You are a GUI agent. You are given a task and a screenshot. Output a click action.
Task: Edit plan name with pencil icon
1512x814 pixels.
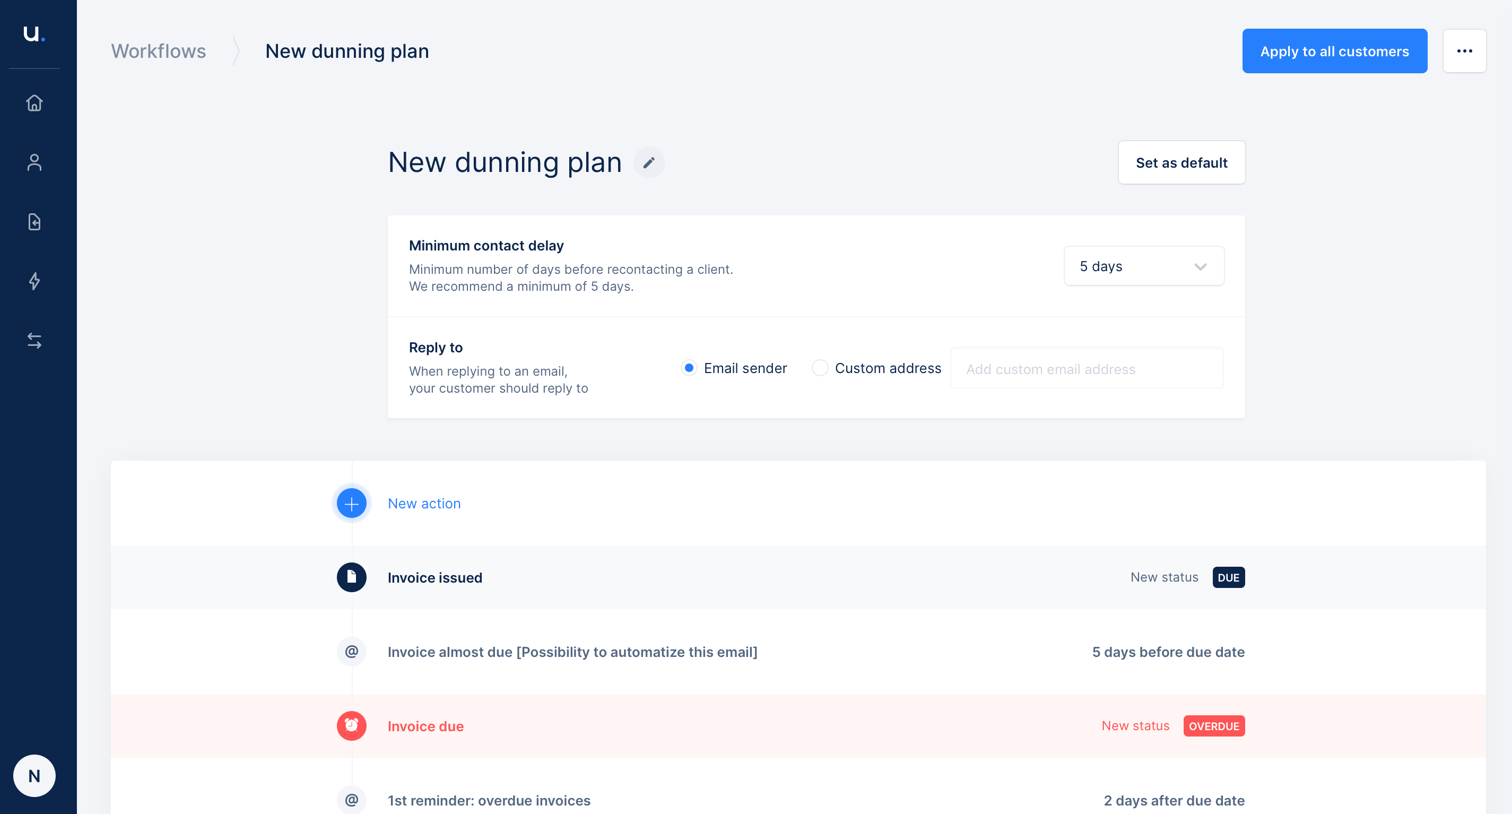click(x=649, y=162)
